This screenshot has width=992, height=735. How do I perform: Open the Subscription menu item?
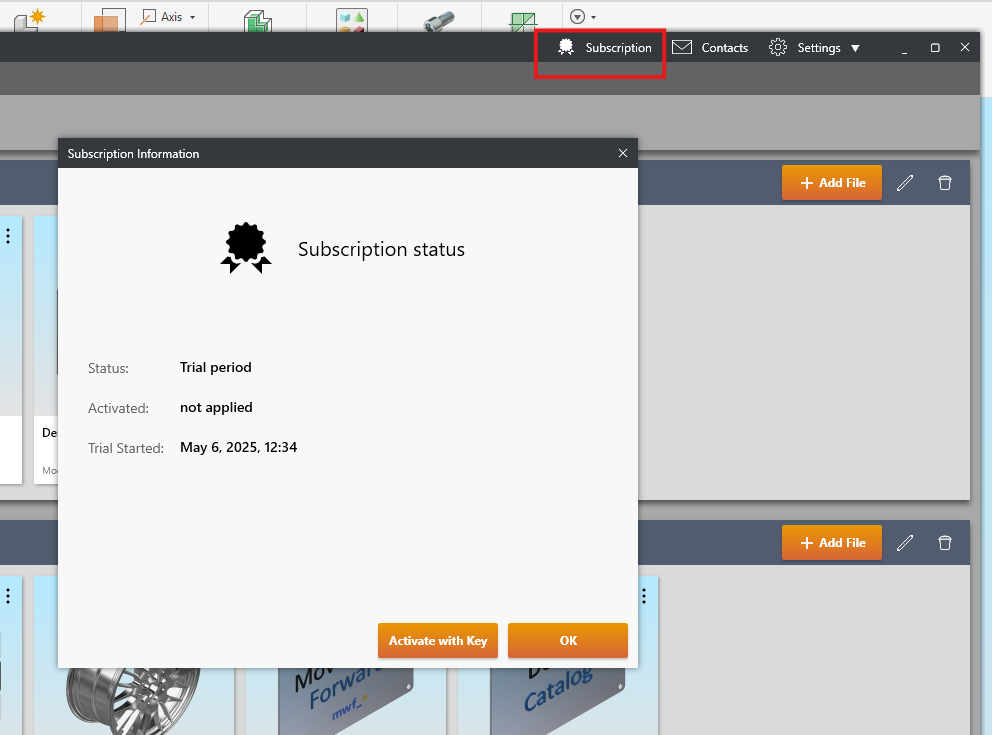(x=605, y=48)
